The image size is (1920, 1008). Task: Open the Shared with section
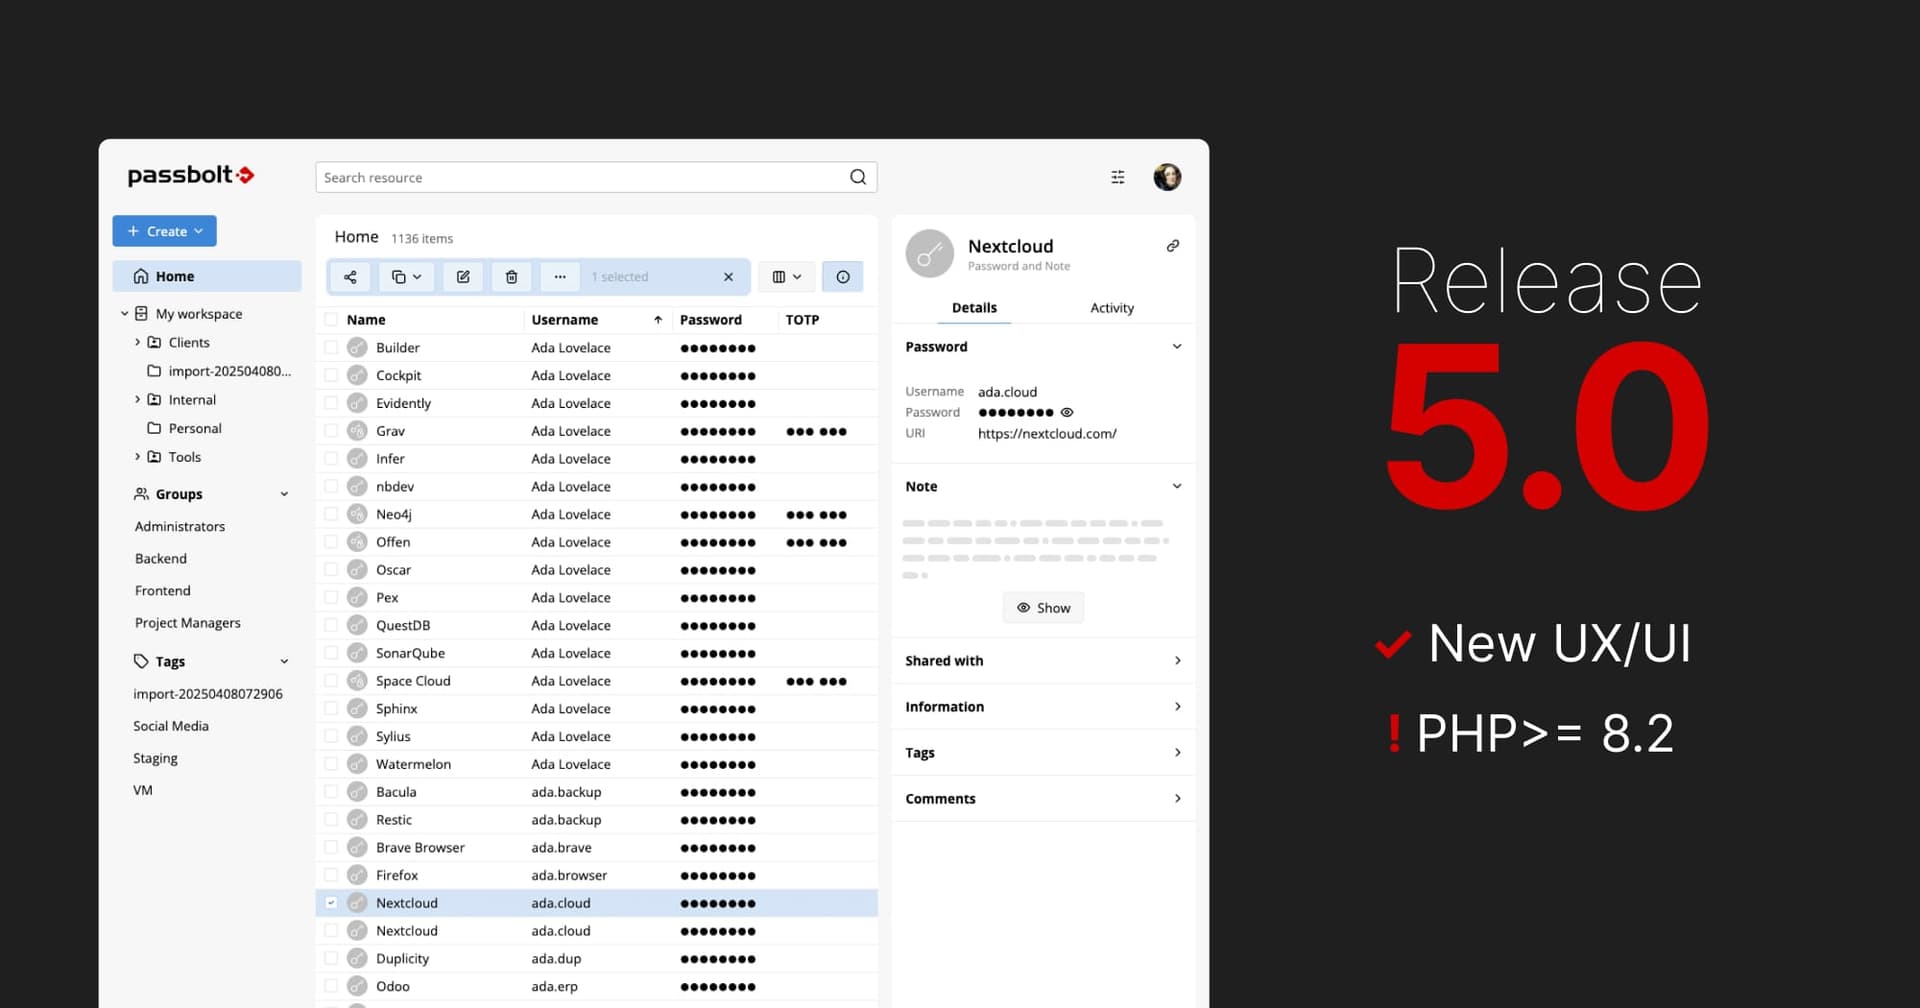[x=1043, y=660]
